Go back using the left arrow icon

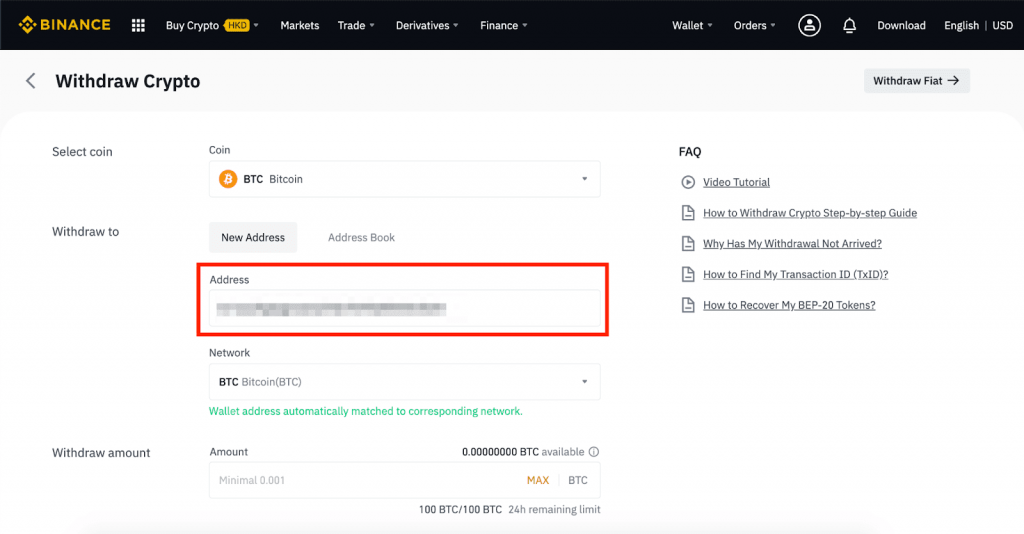coord(31,81)
